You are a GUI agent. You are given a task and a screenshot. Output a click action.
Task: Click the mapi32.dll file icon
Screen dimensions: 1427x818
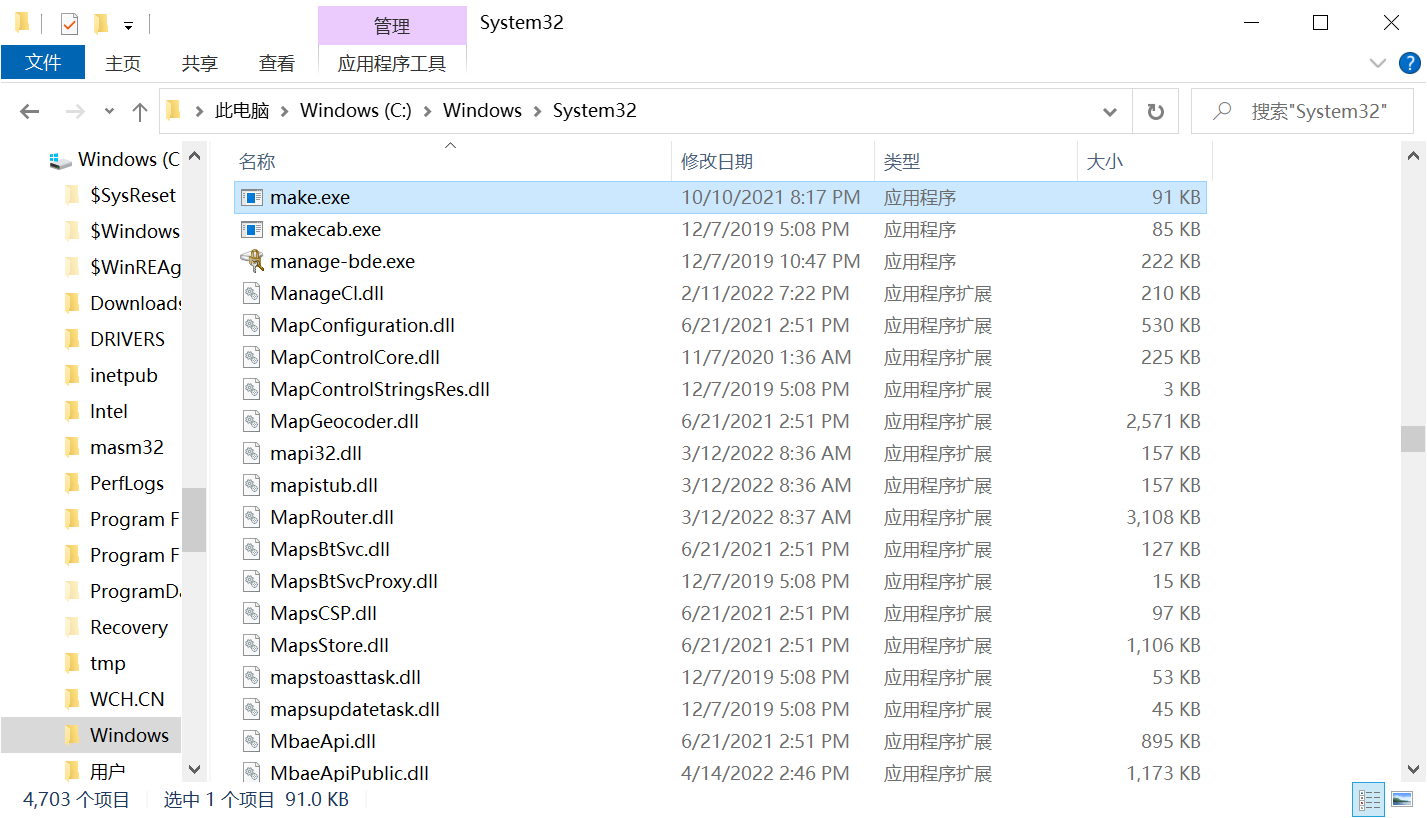(x=251, y=454)
